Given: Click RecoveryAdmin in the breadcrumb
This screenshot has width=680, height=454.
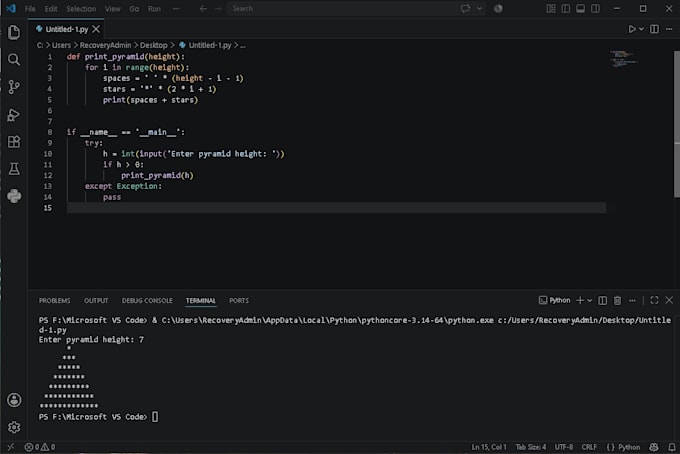Looking at the screenshot, I should click(105, 45).
